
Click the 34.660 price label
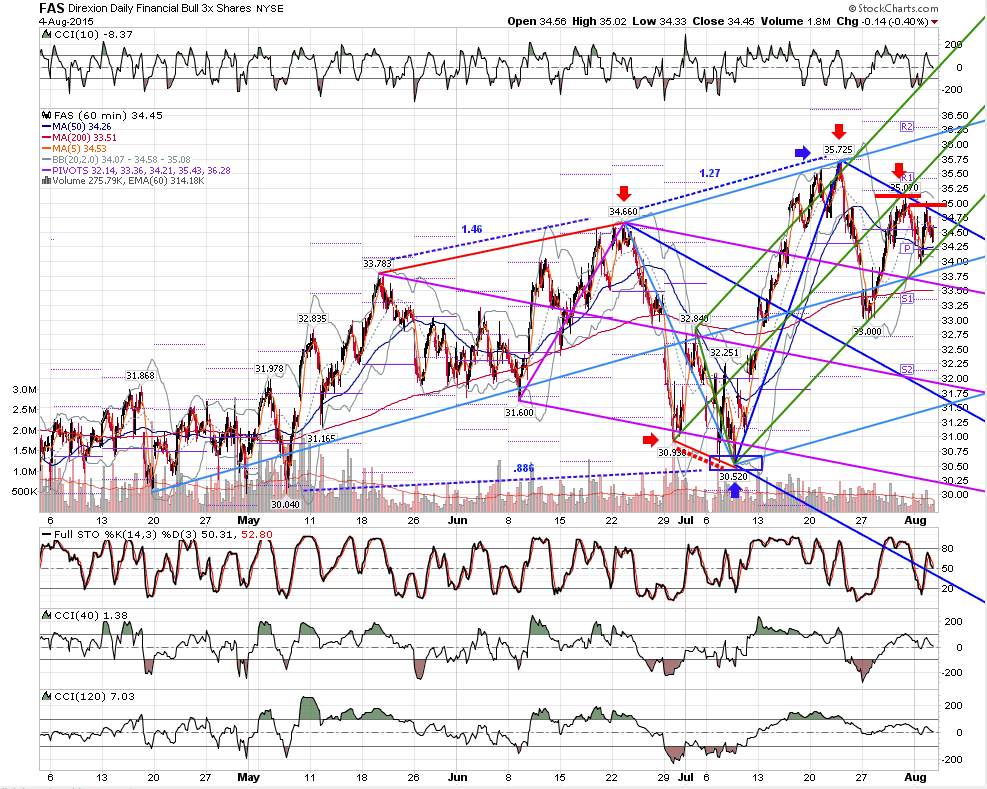click(623, 212)
